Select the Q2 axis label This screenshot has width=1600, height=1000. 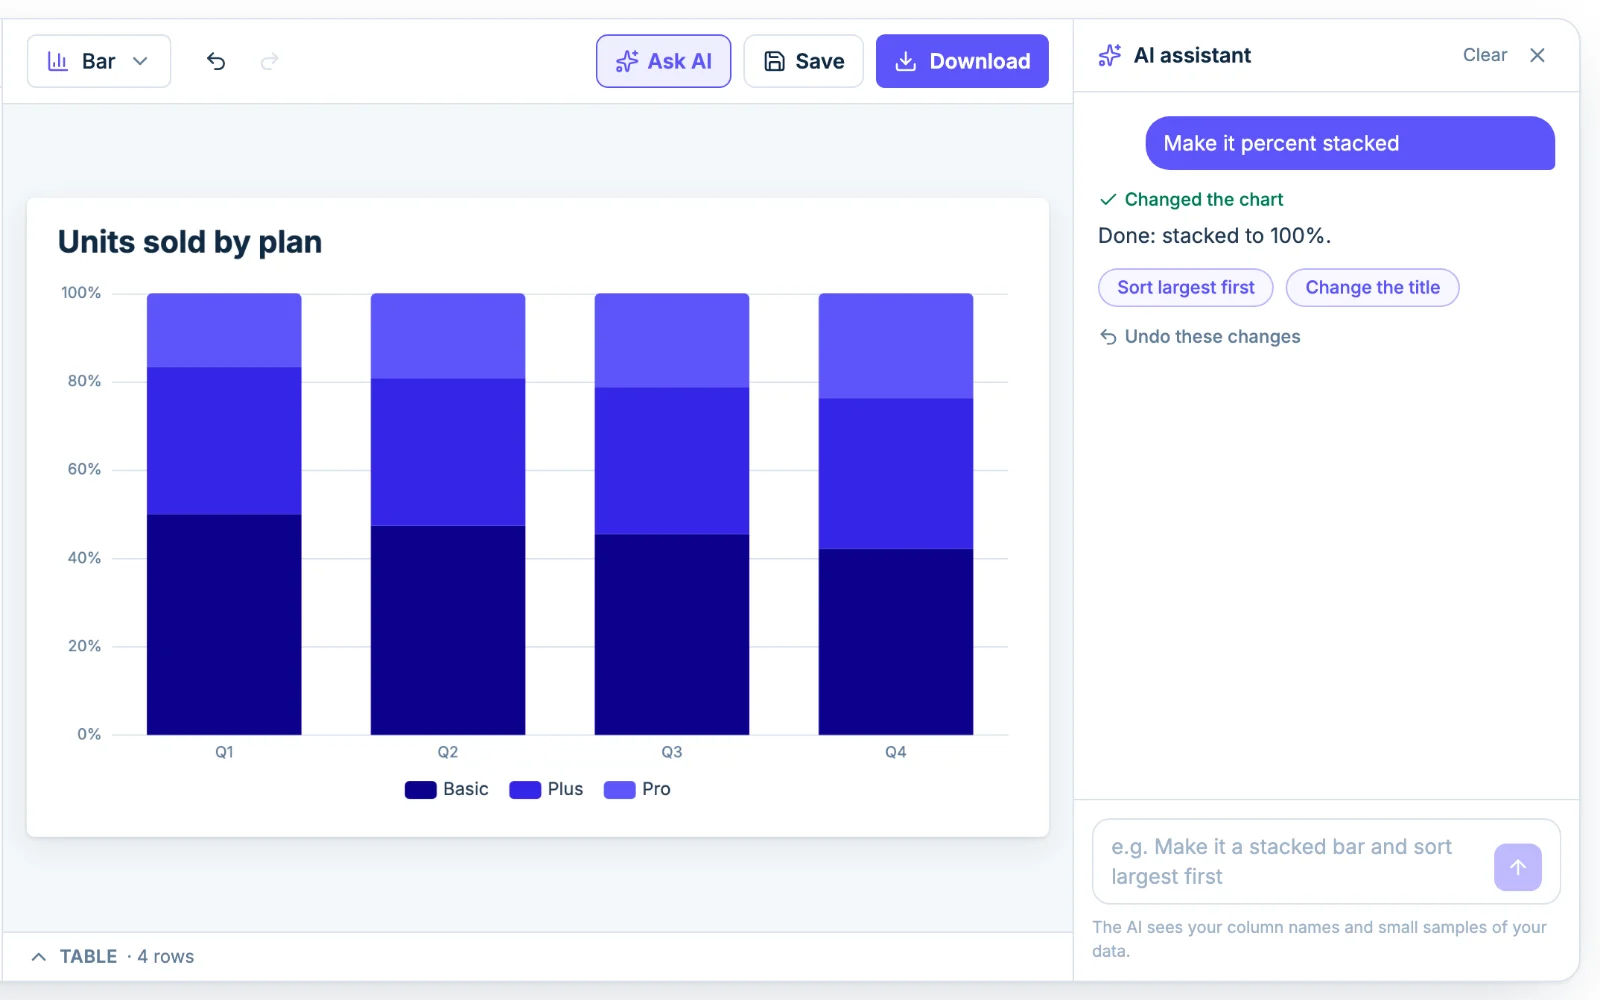(x=448, y=752)
